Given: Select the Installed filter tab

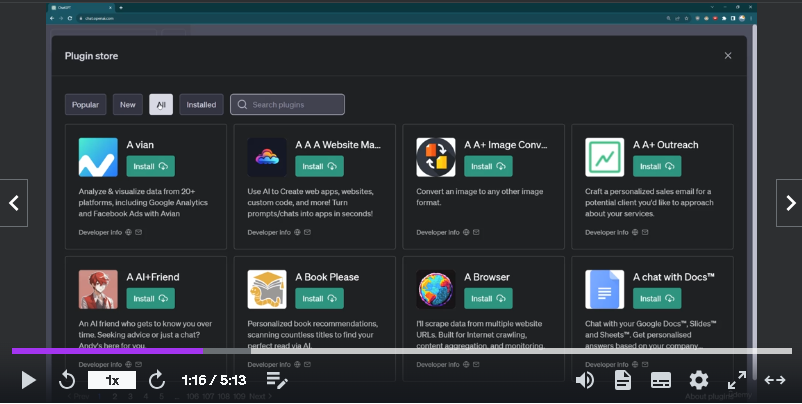Looking at the screenshot, I should coord(201,104).
